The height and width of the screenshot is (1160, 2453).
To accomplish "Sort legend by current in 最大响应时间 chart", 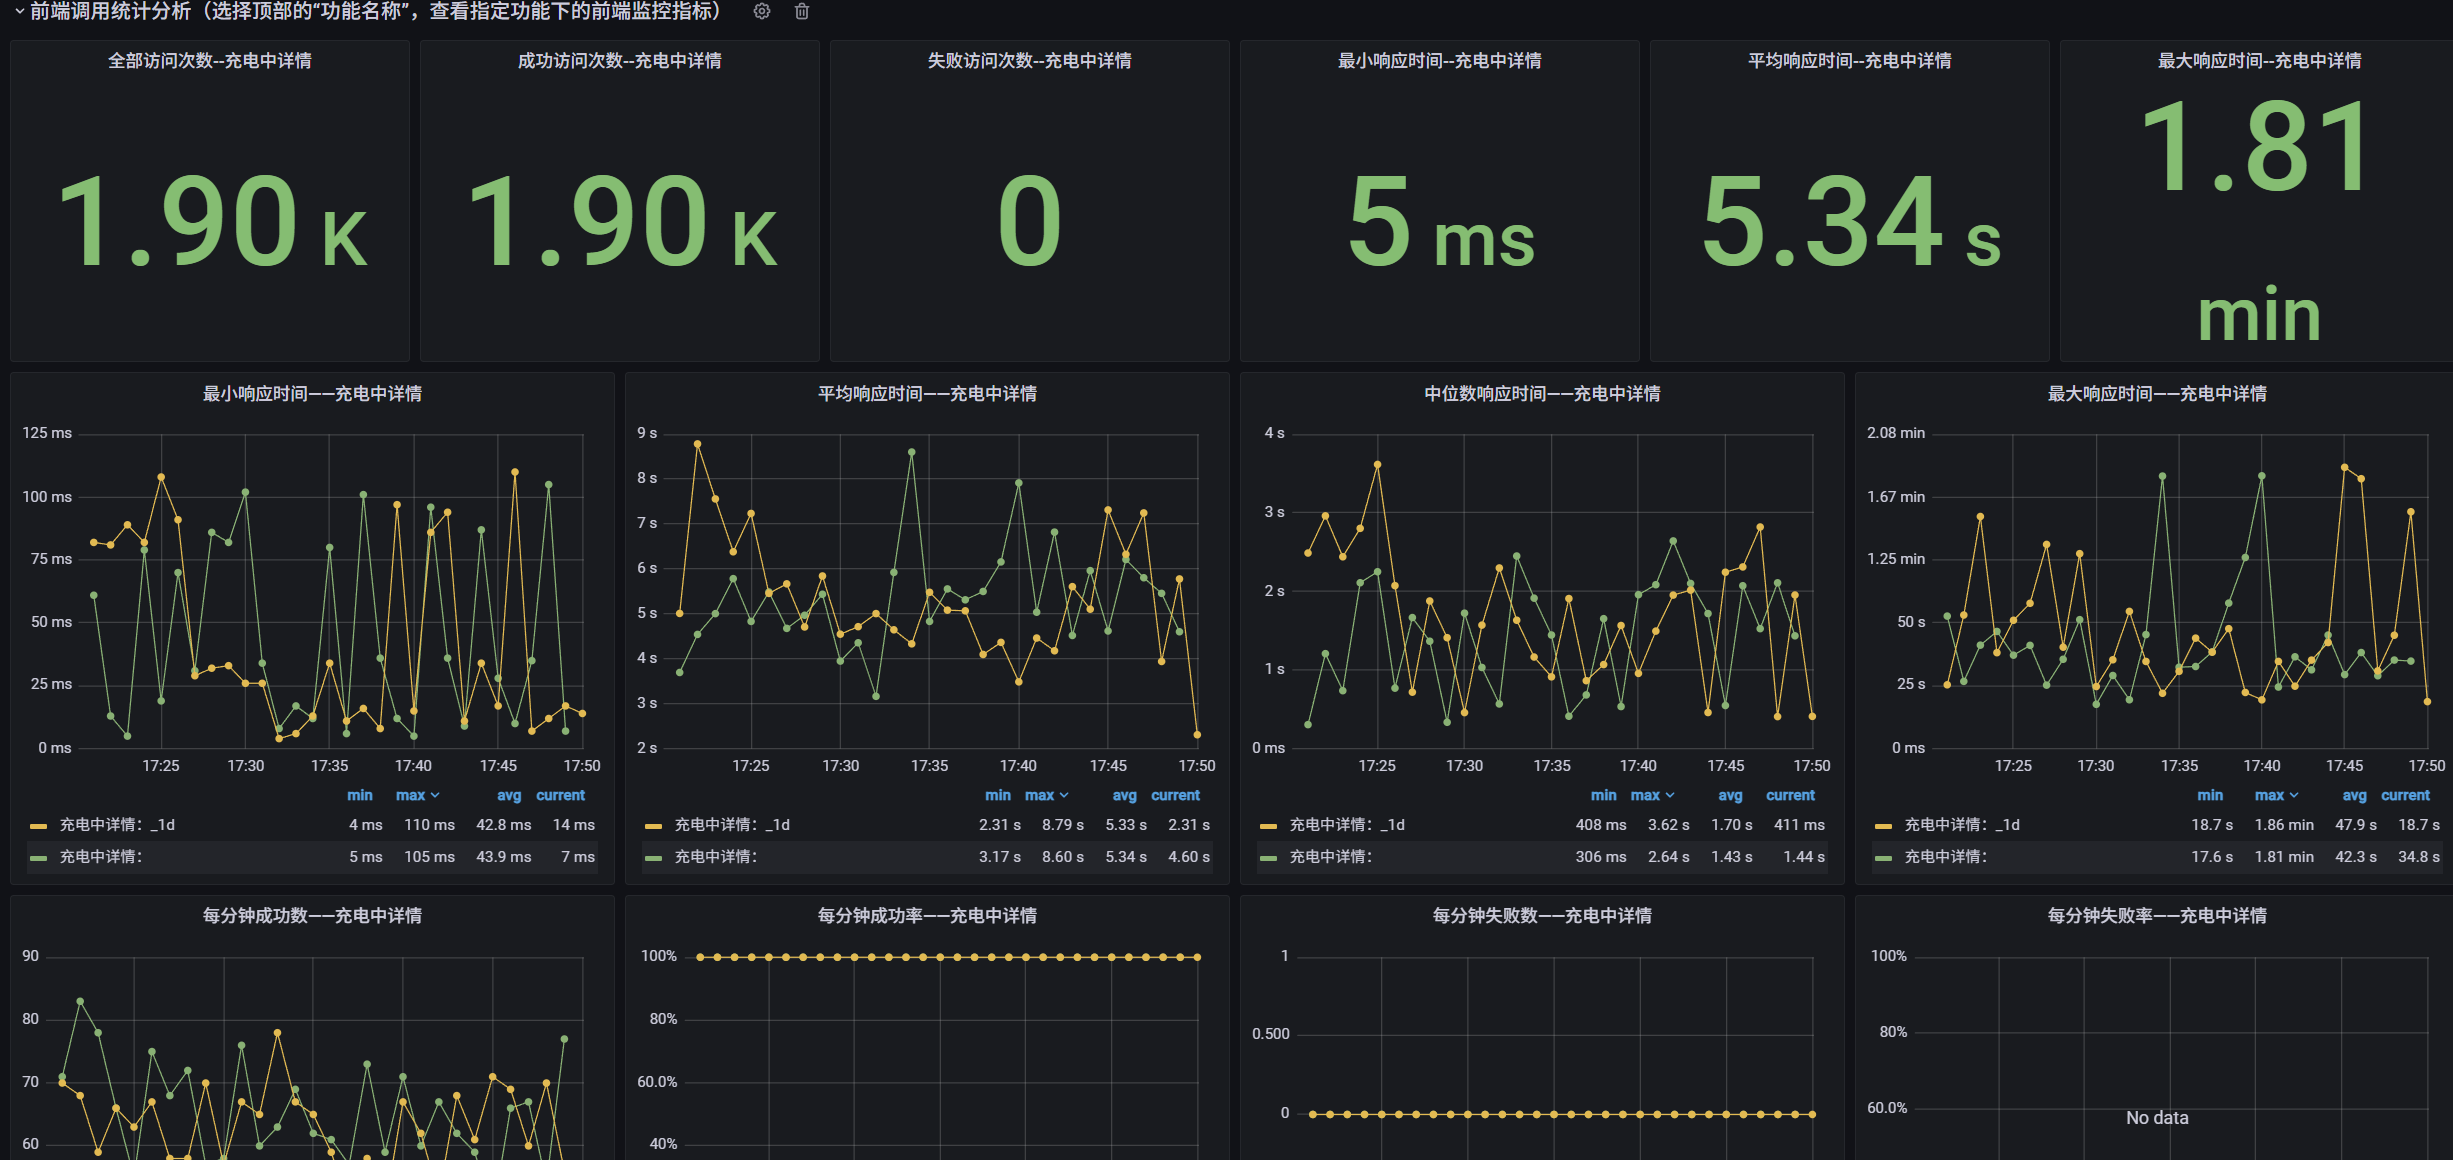I will [2405, 795].
